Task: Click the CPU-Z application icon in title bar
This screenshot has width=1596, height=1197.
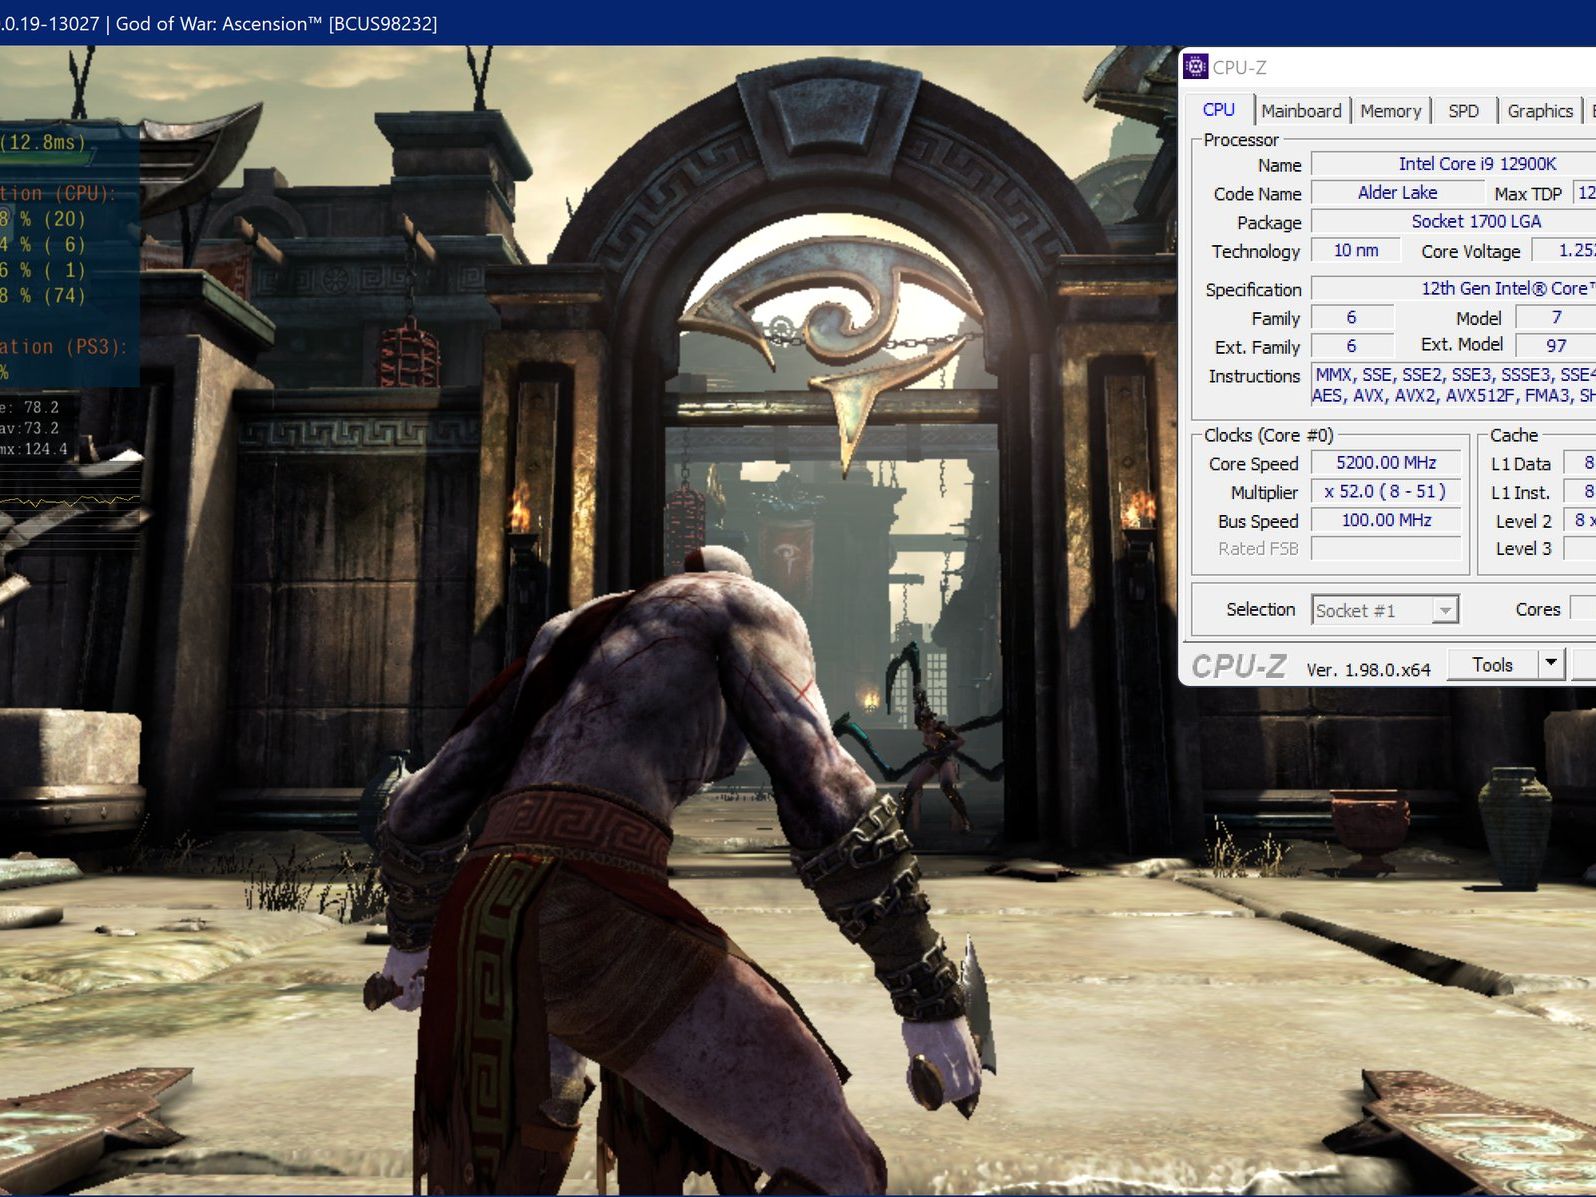Action: point(1195,67)
